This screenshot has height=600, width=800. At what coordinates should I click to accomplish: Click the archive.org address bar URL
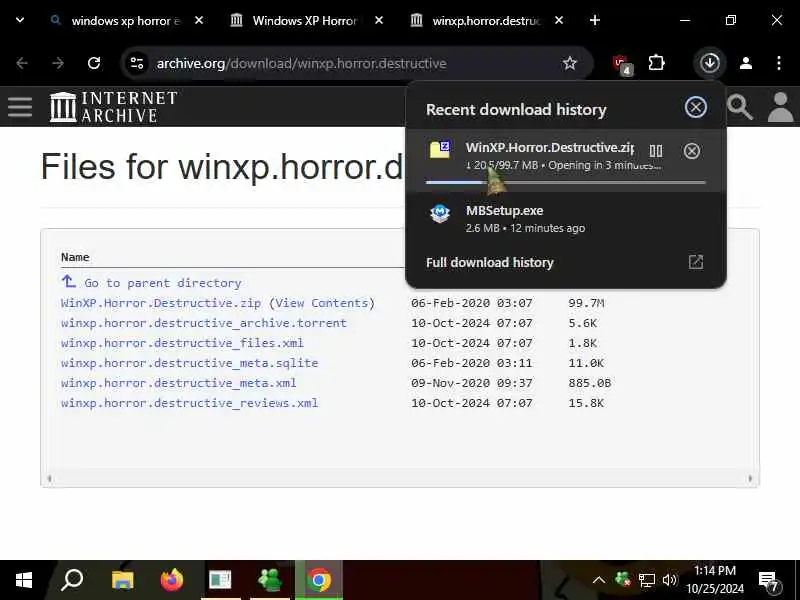point(302,63)
